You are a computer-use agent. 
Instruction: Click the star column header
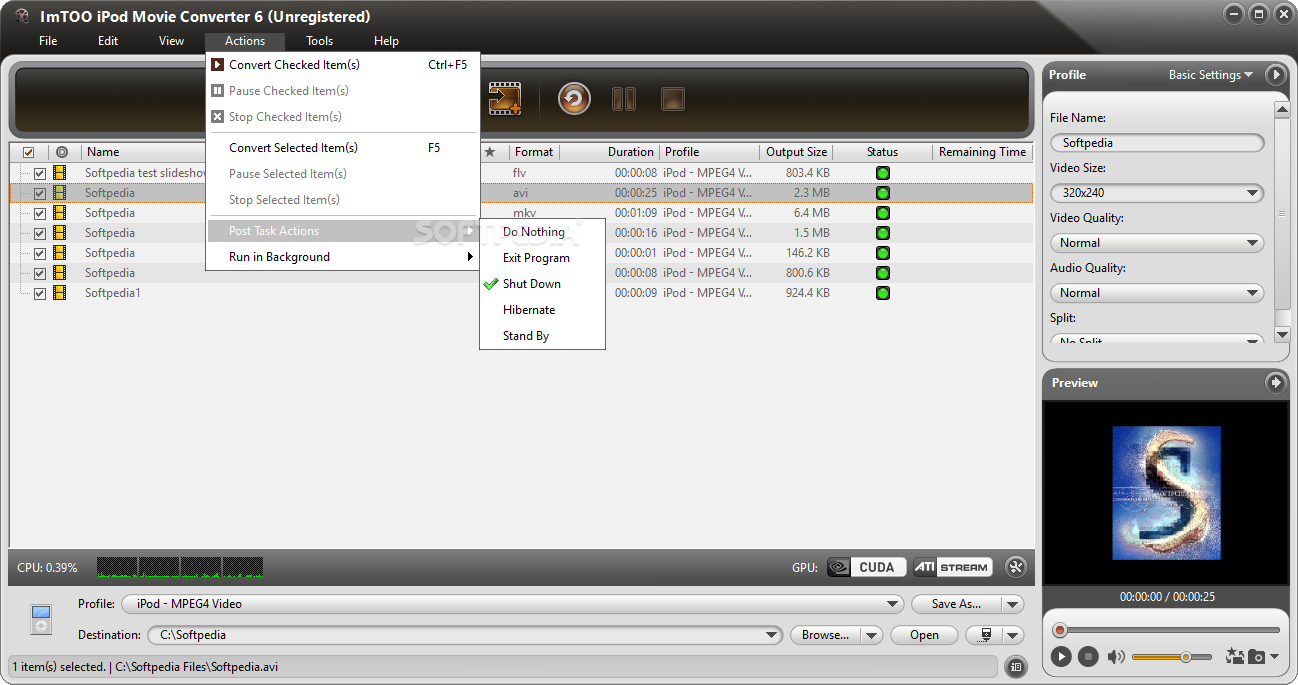490,152
